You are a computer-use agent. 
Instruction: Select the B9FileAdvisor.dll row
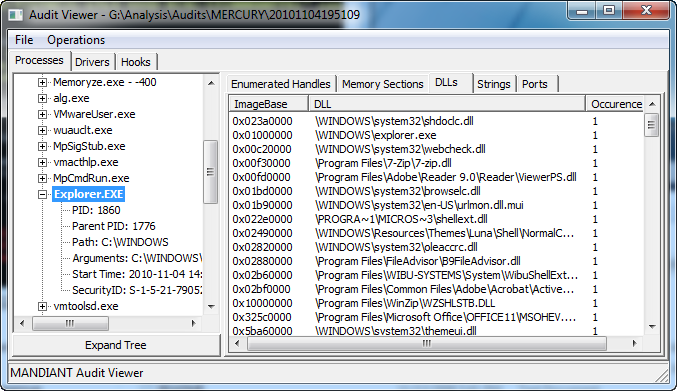click(x=436, y=261)
